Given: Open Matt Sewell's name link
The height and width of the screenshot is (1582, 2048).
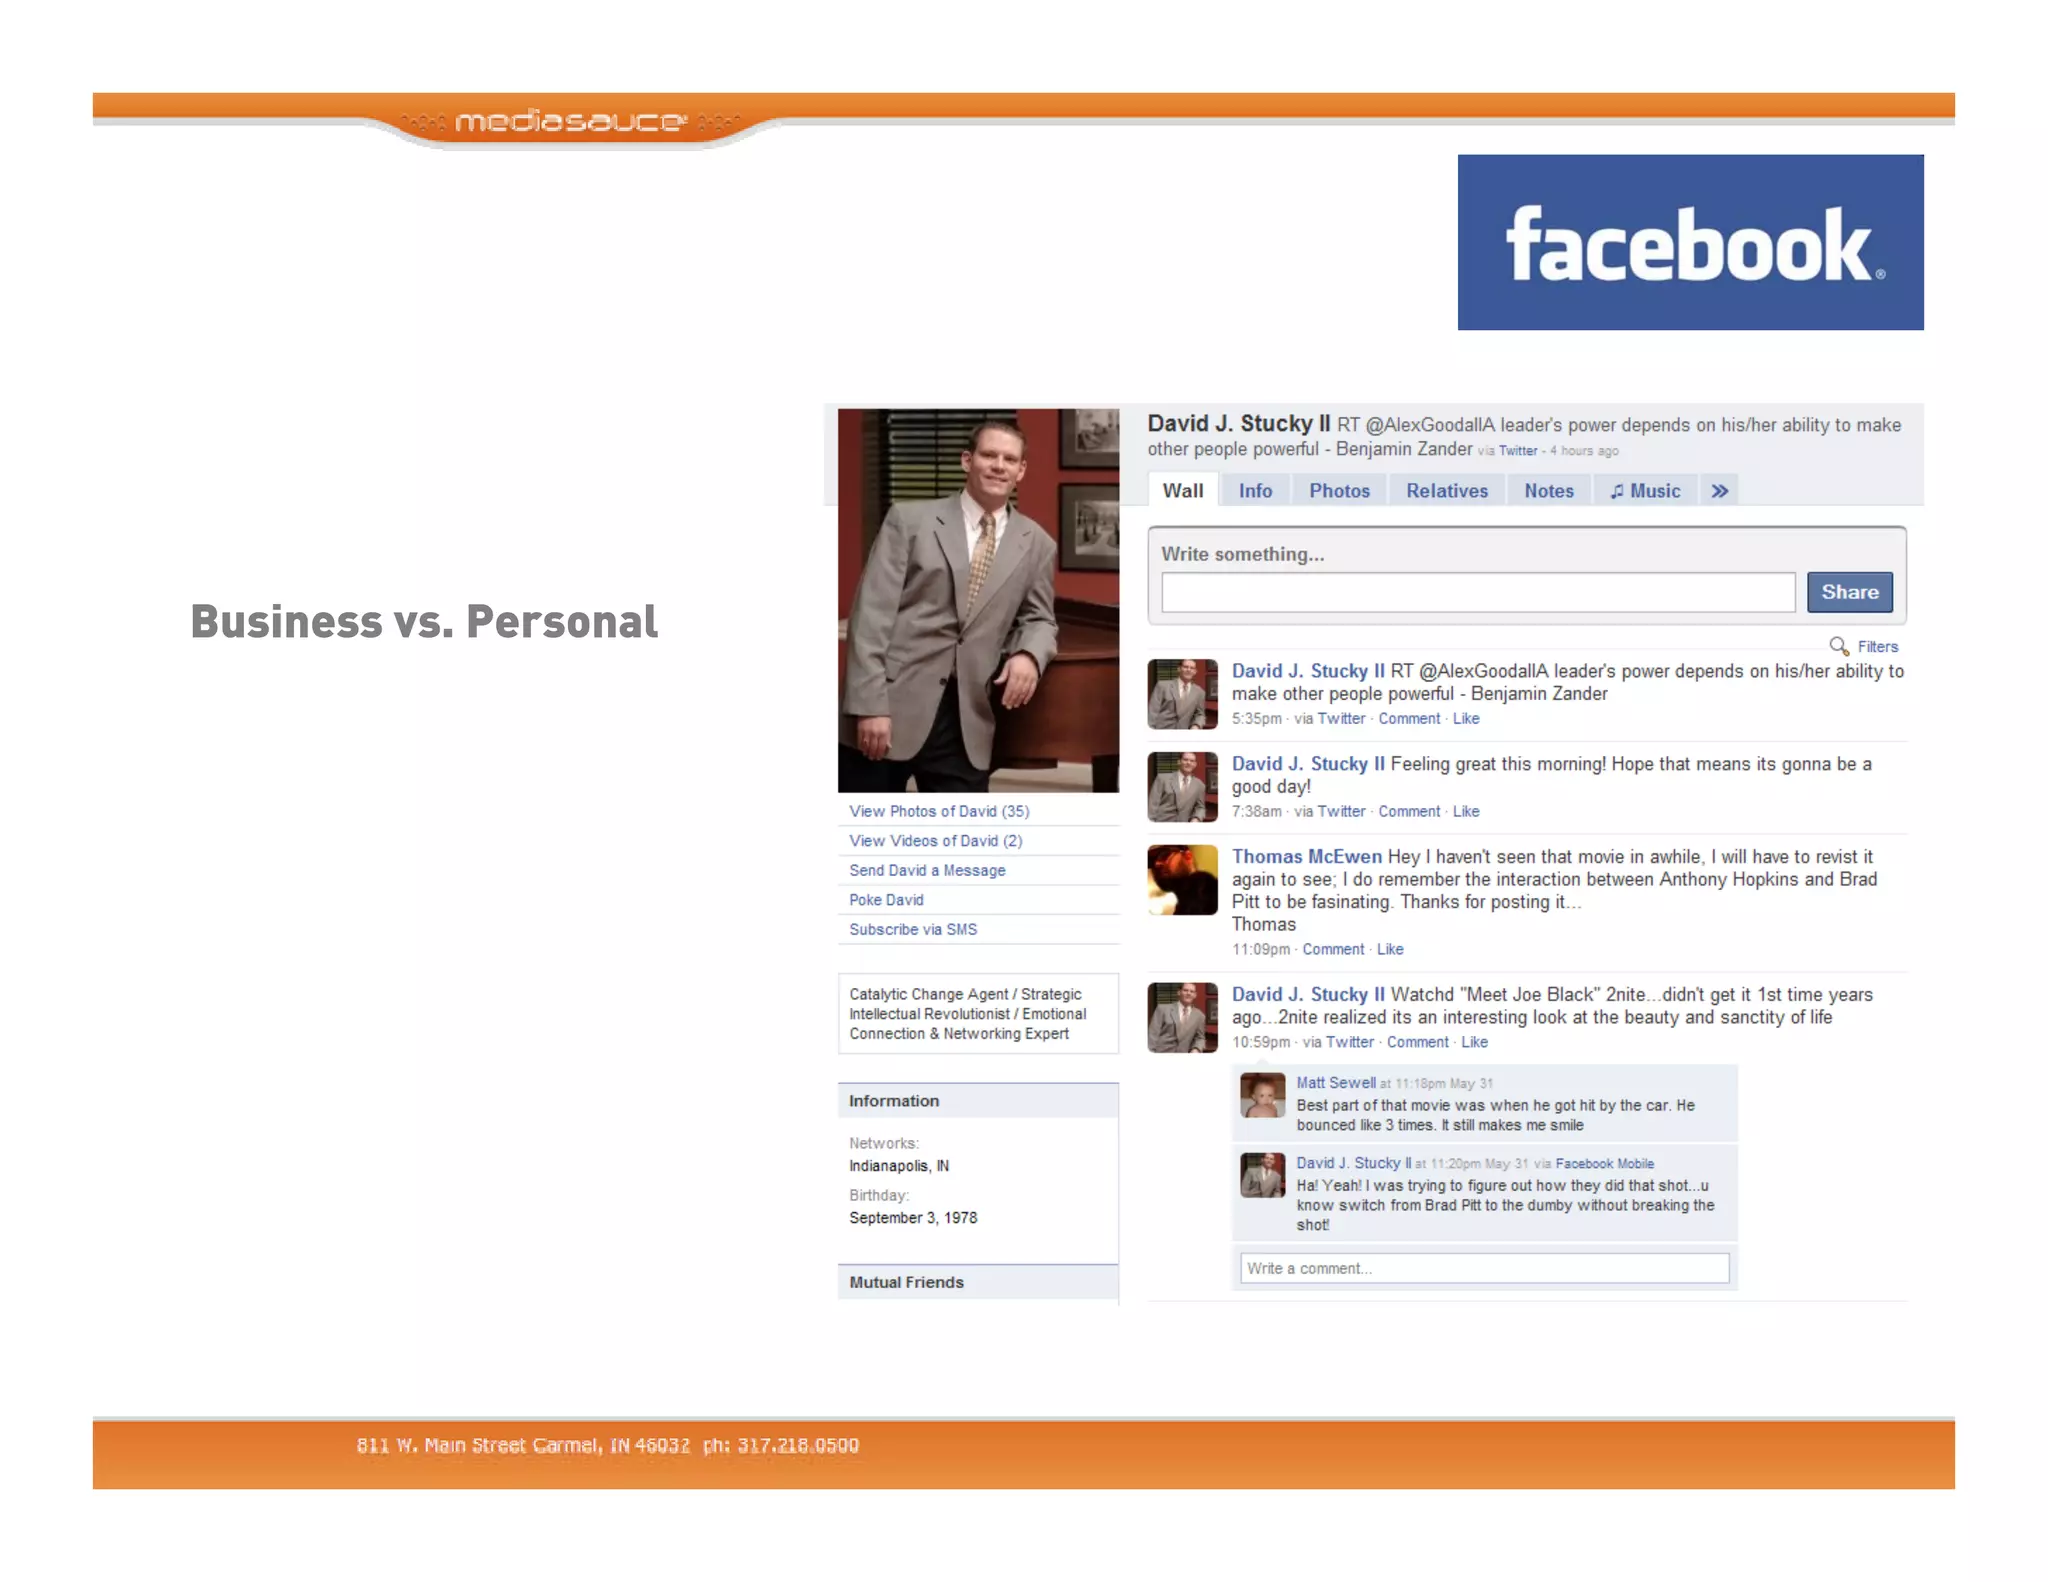Looking at the screenshot, I should click(x=1335, y=1082).
